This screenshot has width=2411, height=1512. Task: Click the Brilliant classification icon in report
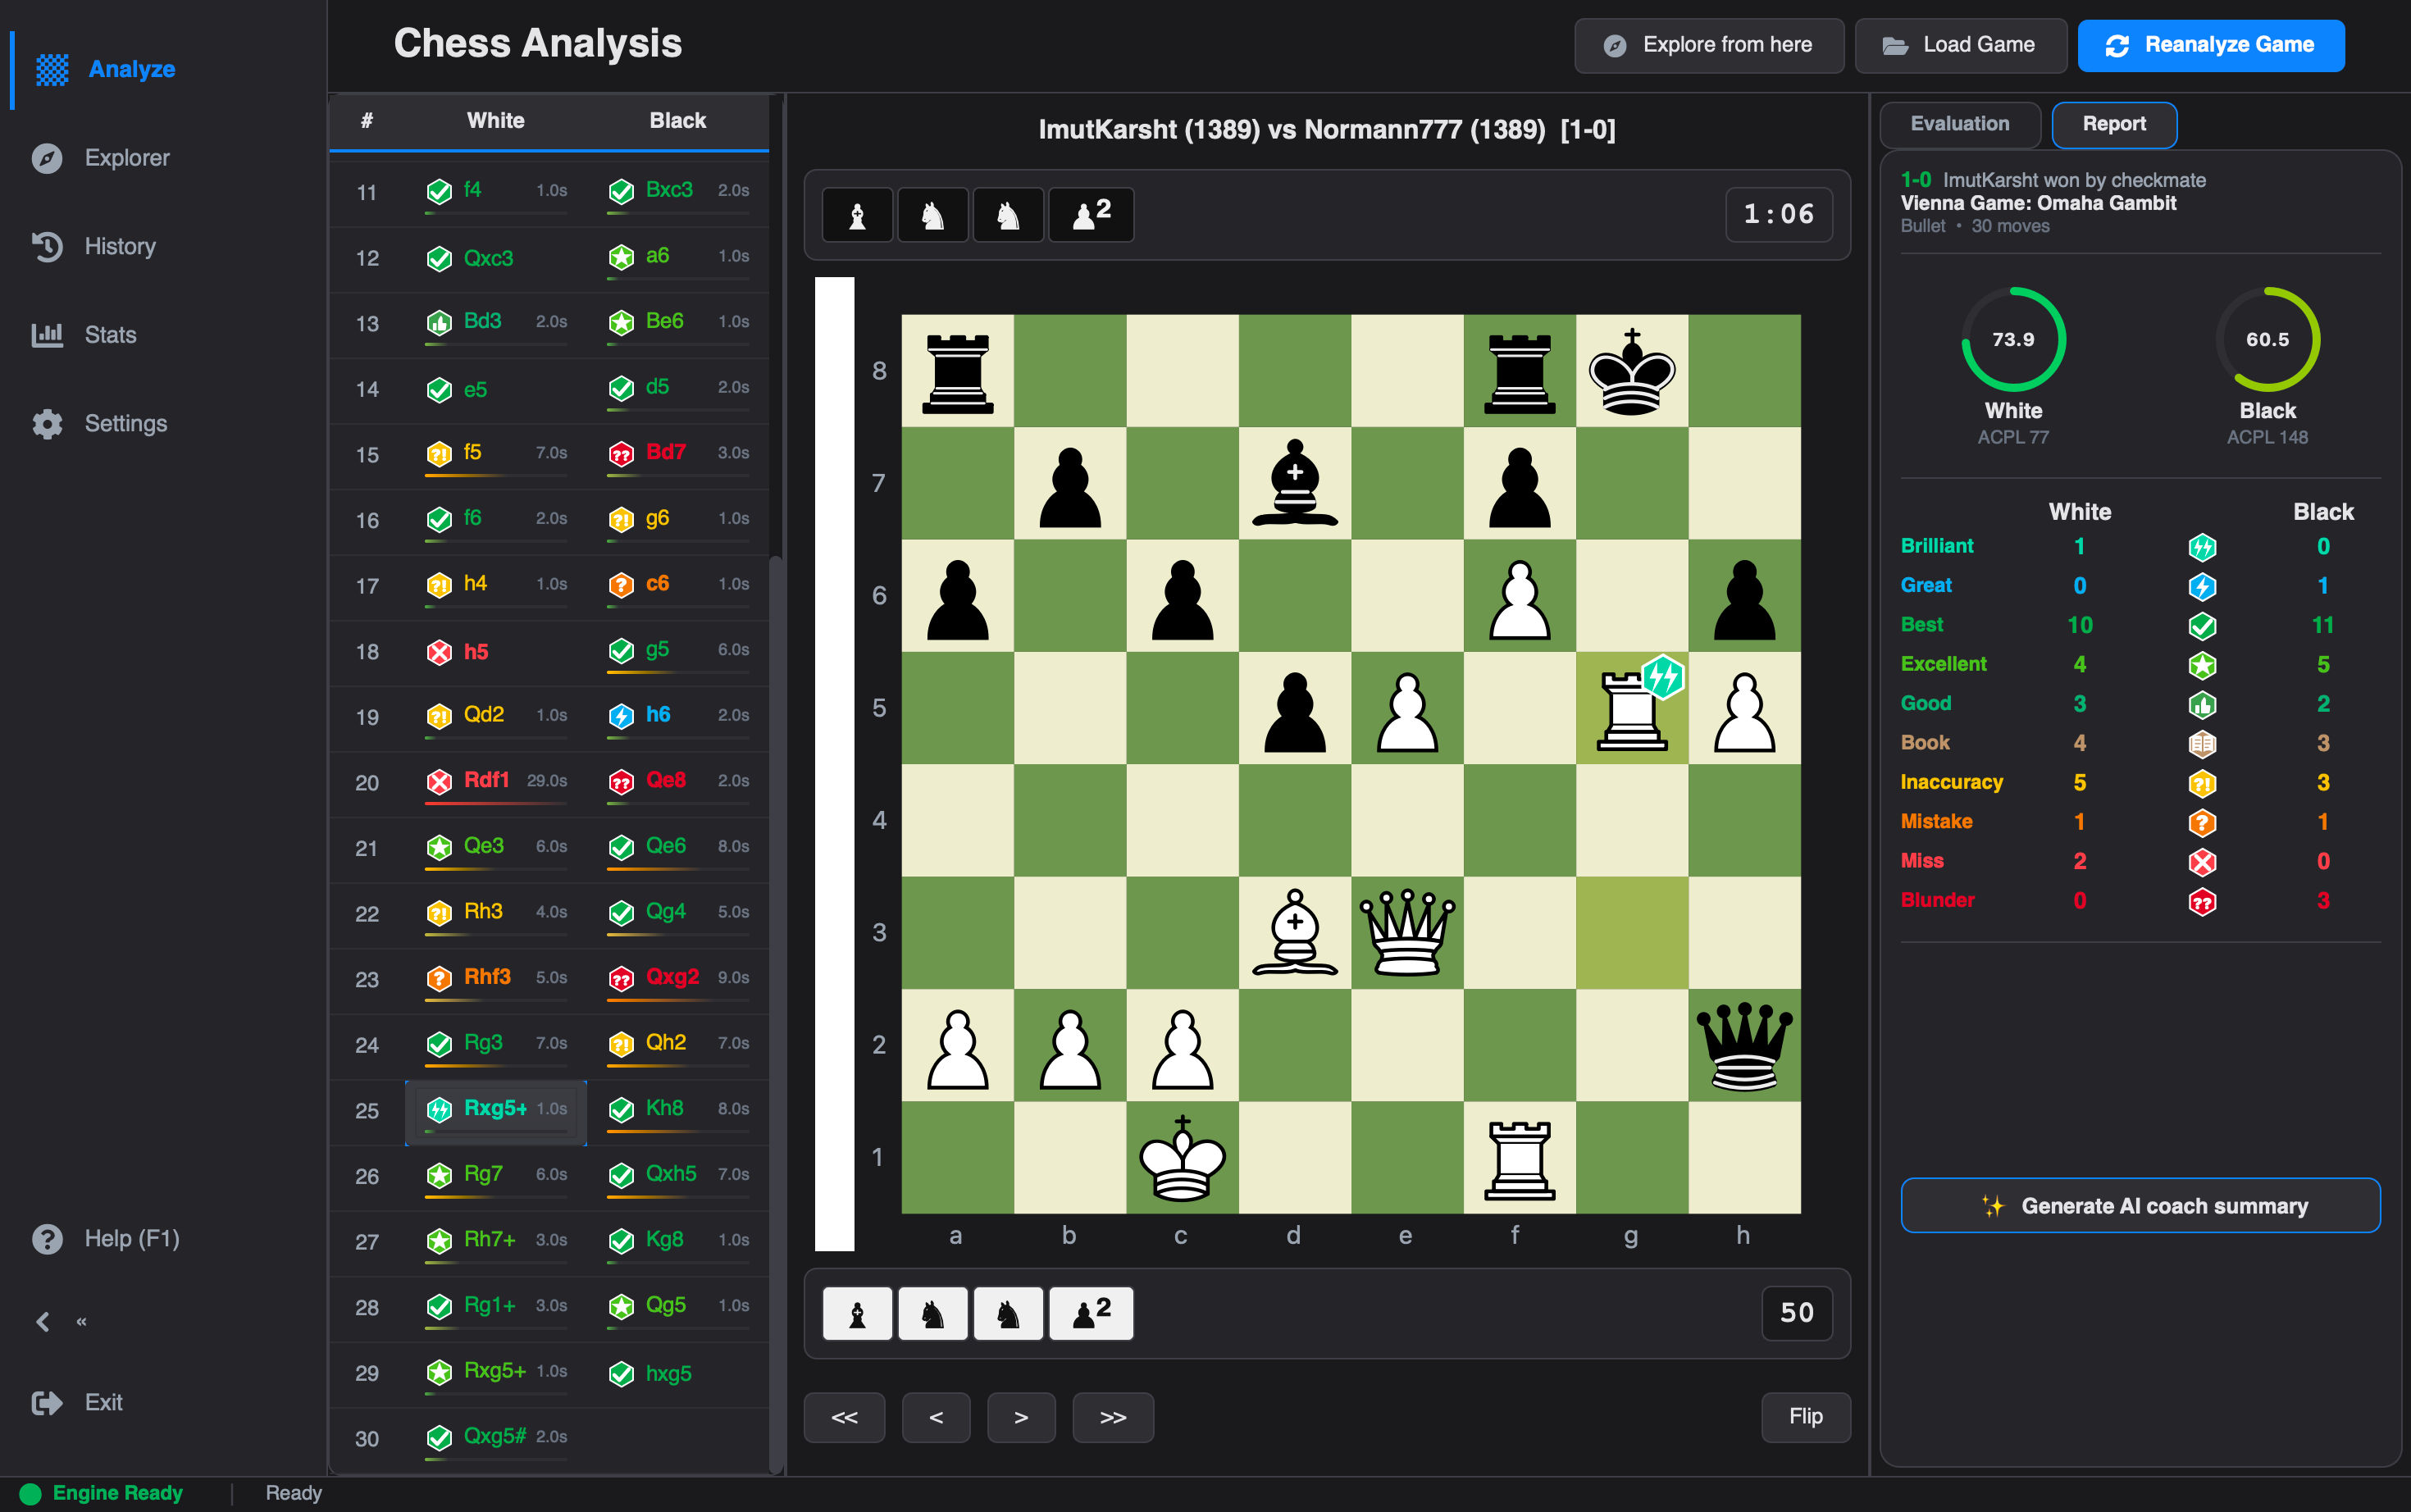tap(2202, 547)
